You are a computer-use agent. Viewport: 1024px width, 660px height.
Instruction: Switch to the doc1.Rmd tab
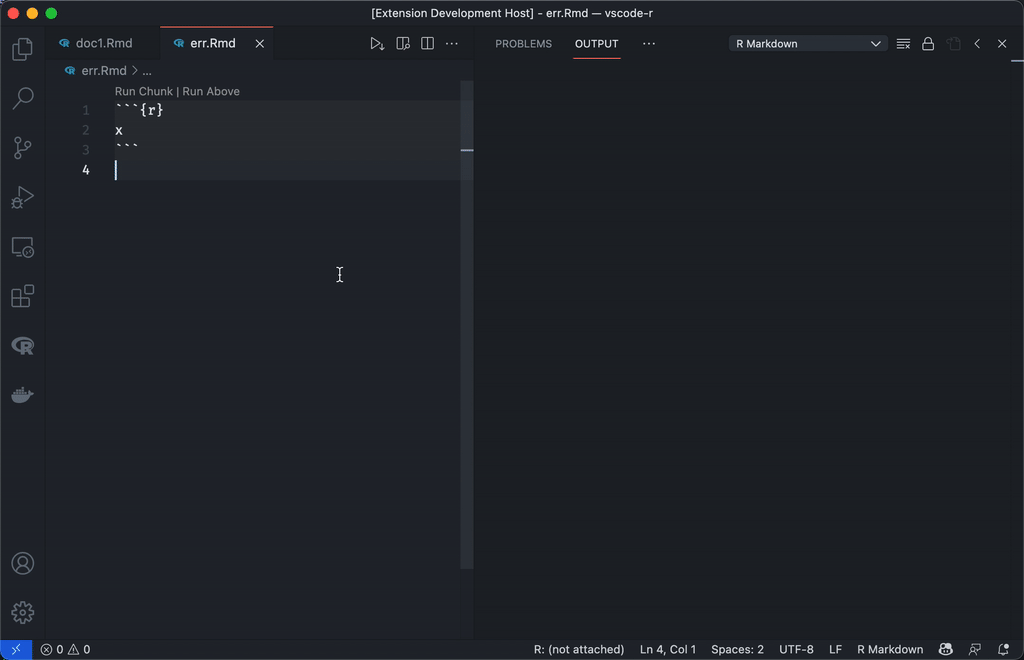[x=103, y=44]
